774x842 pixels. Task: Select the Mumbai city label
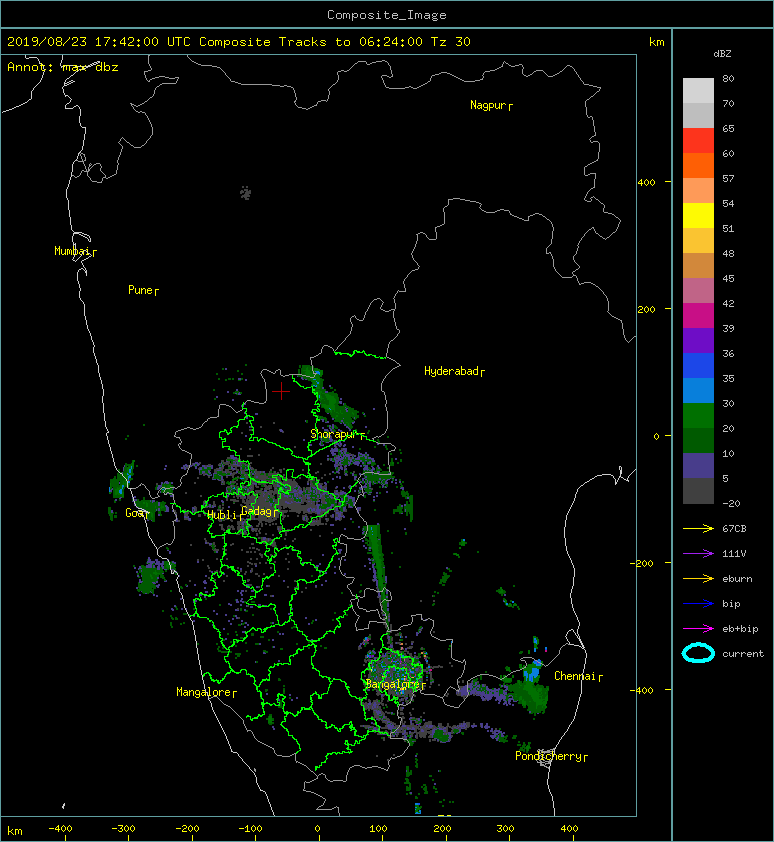tap(72, 251)
